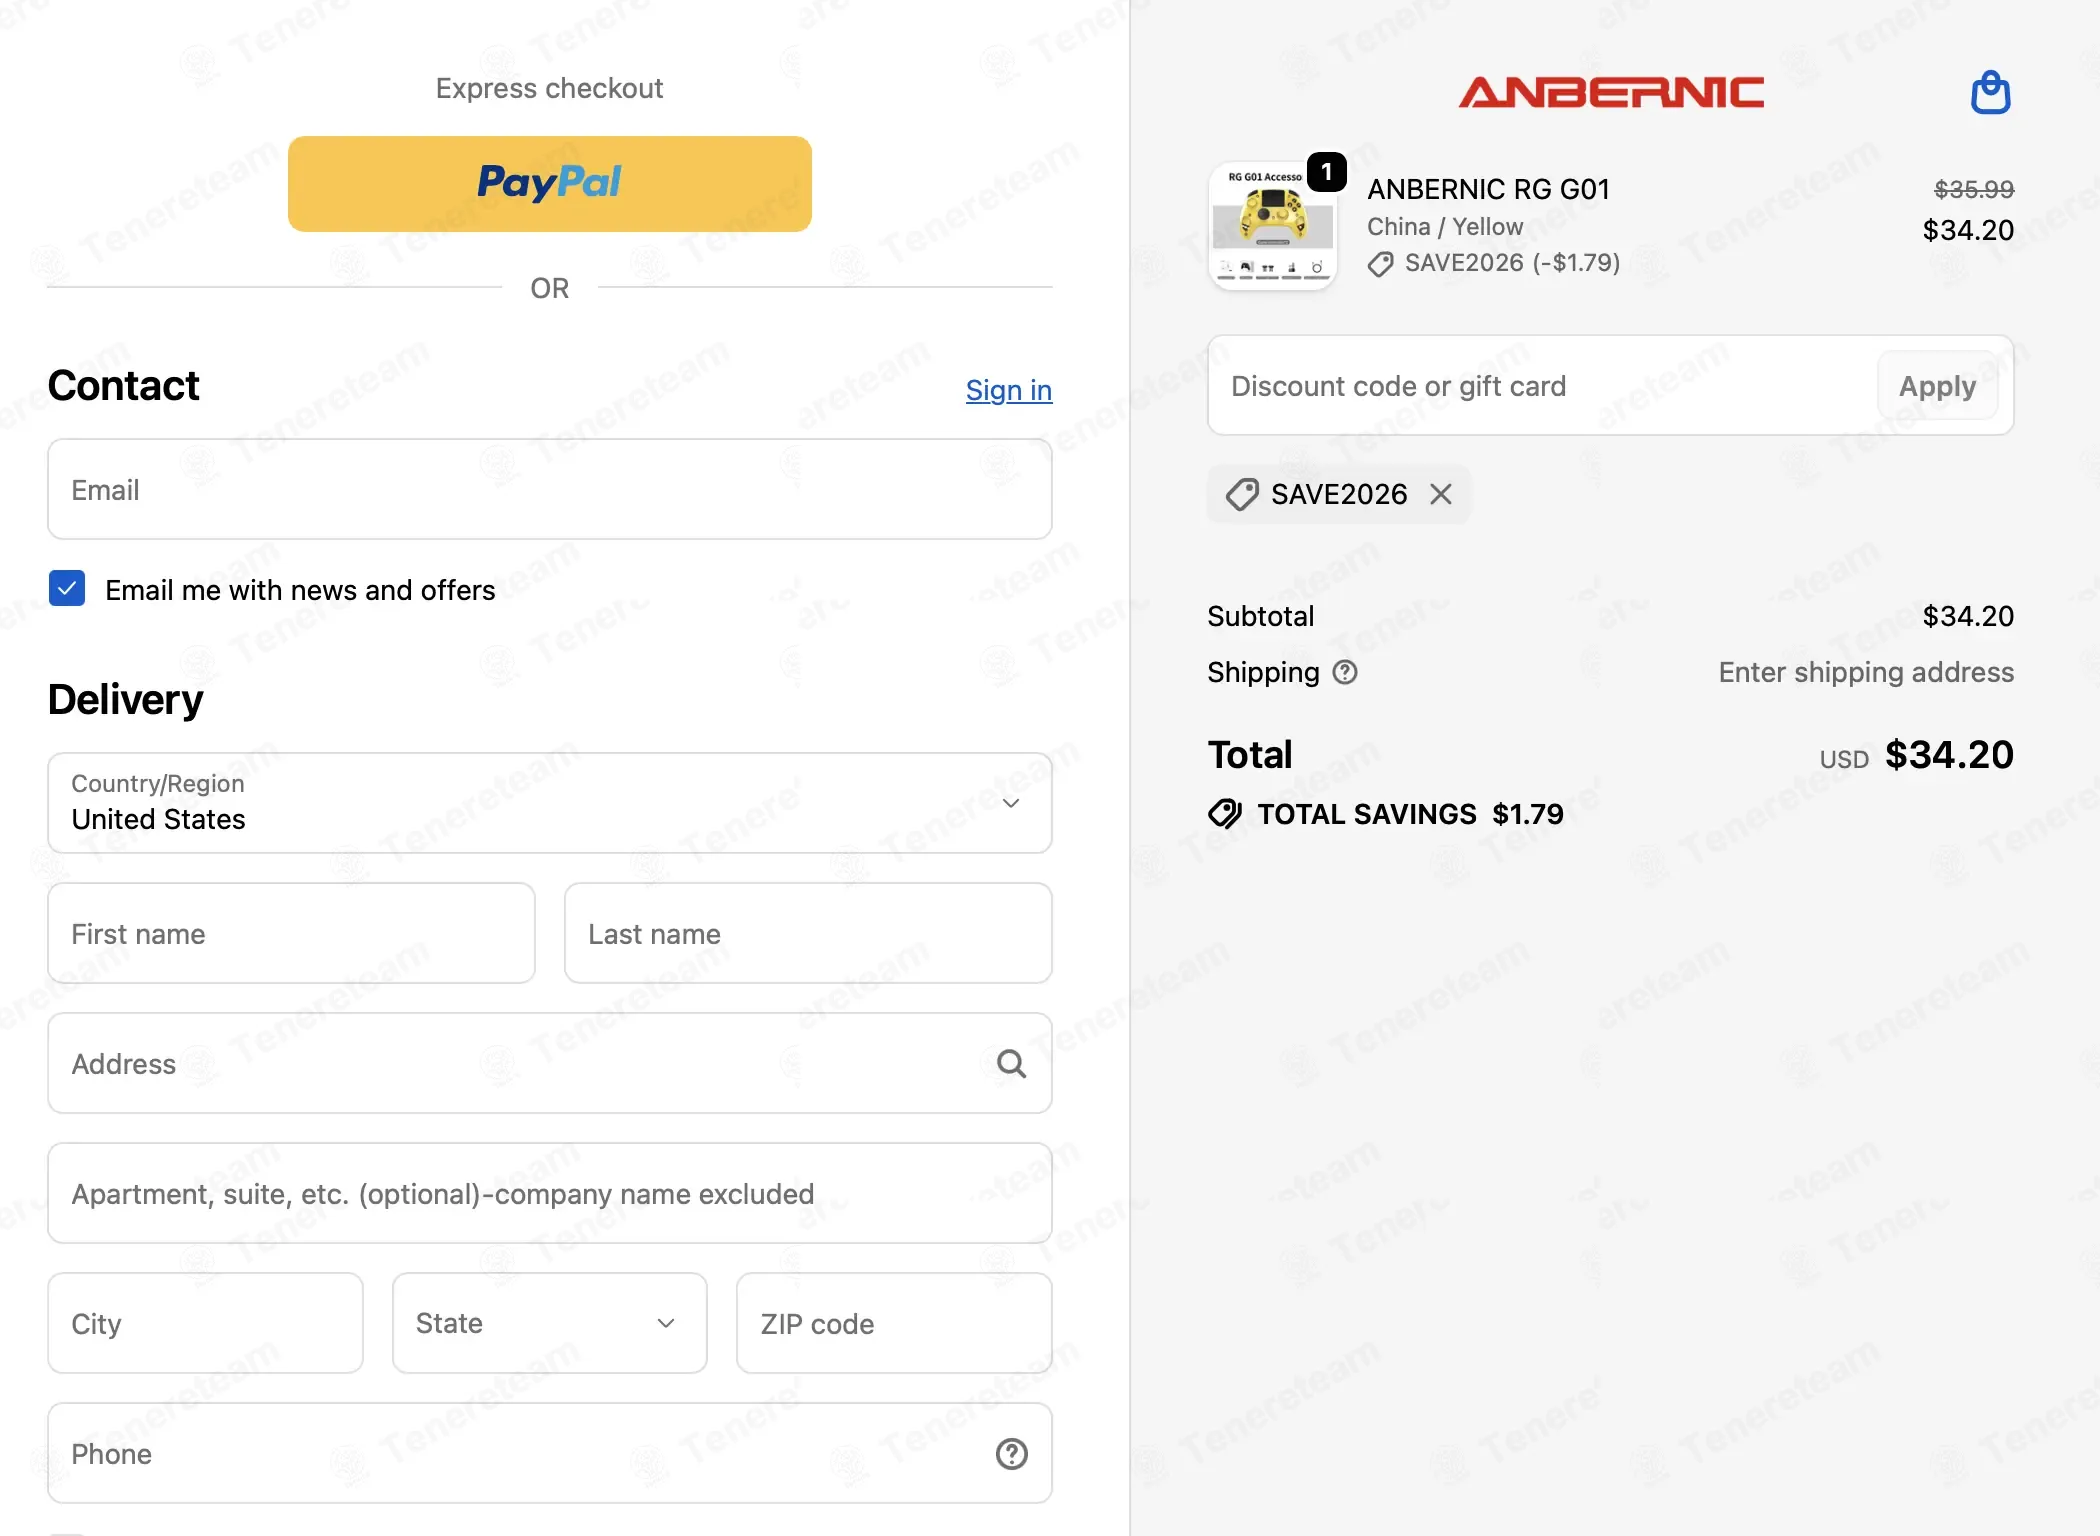
Task: Click the ANBERNIC store logo
Action: [x=1611, y=92]
